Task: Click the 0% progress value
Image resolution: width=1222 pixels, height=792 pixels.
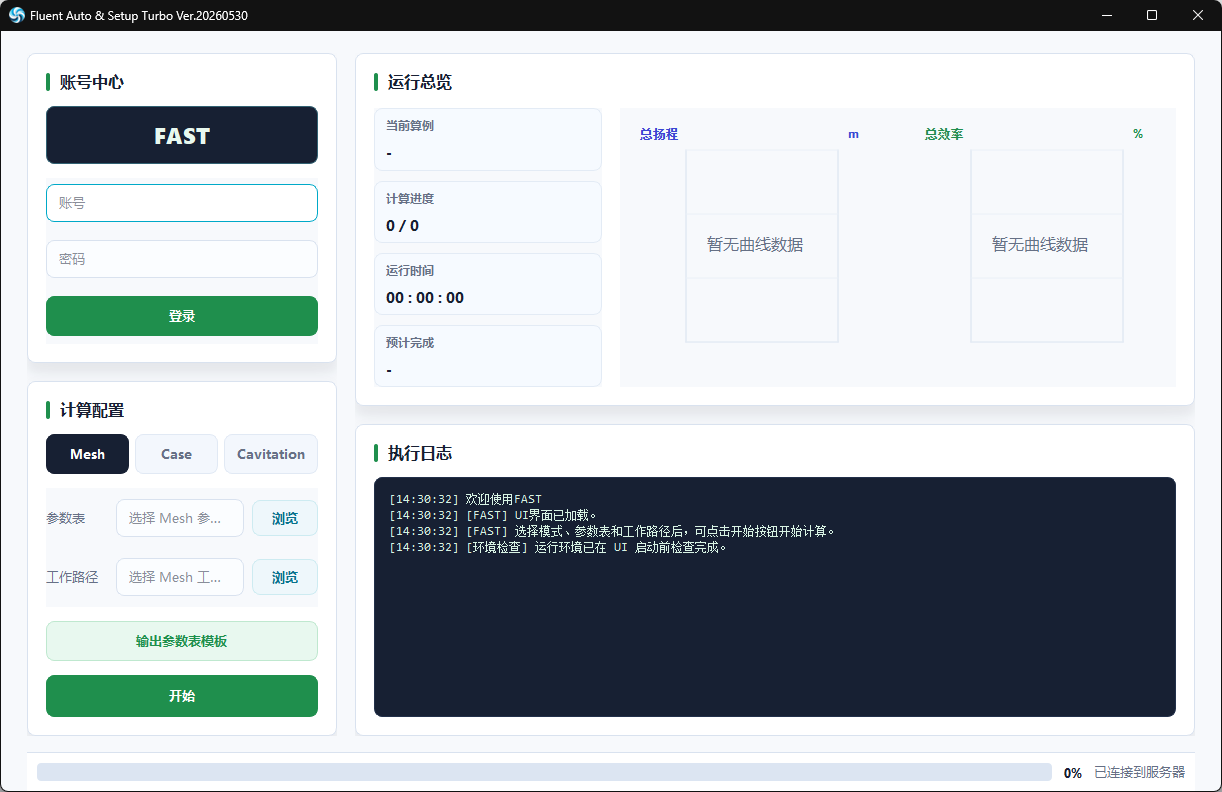Action: [x=1072, y=773]
